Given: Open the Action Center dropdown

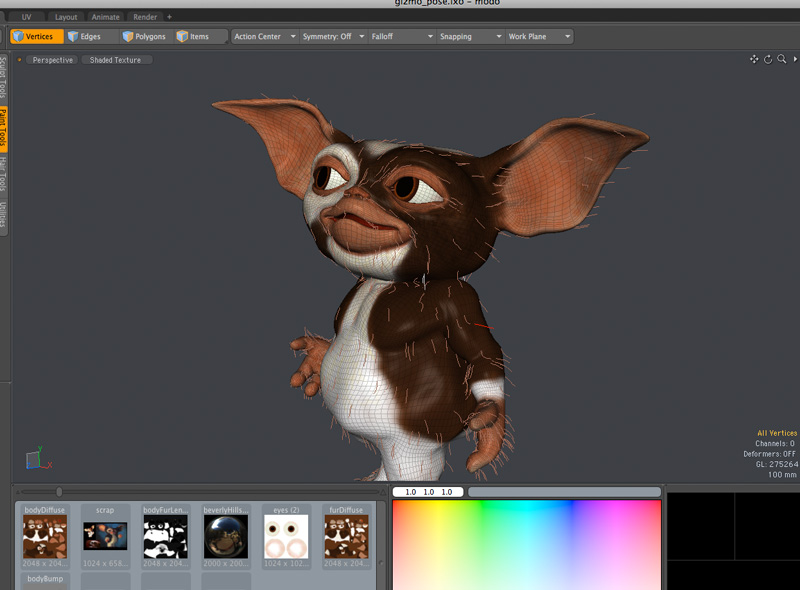Looking at the screenshot, I should 265,36.
